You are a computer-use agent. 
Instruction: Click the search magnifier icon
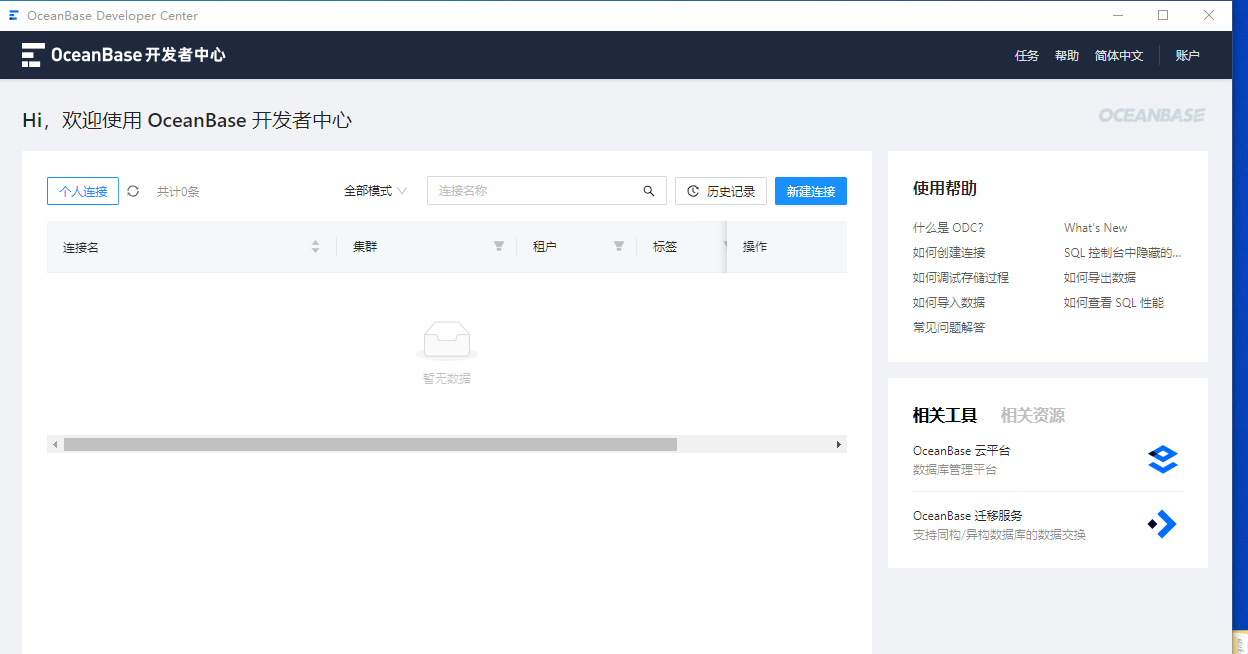pyautogui.click(x=649, y=191)
